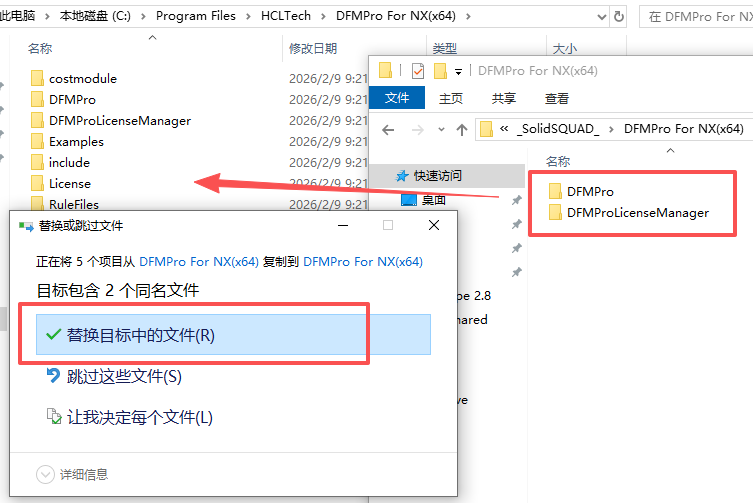The image size is (753, 503).
Task: Sort by 名称 column in _SolidSQUAD_ window
Action: (x=558, y=161)
